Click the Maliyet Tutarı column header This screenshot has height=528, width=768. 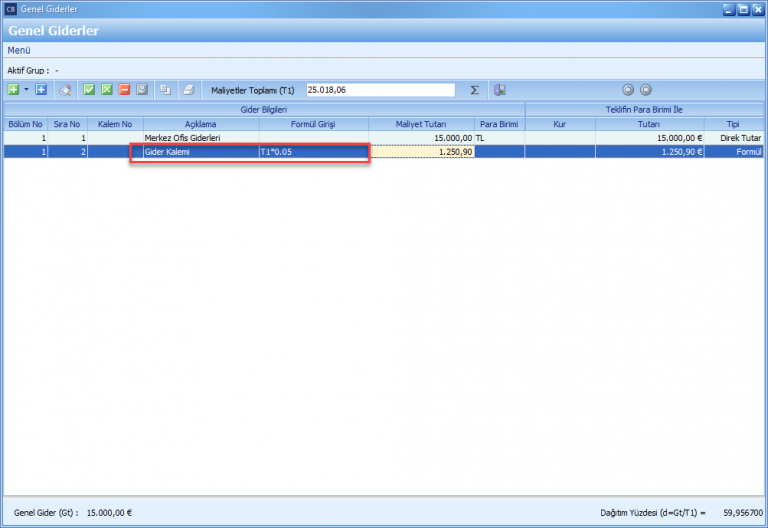click(x=420, y=124)
